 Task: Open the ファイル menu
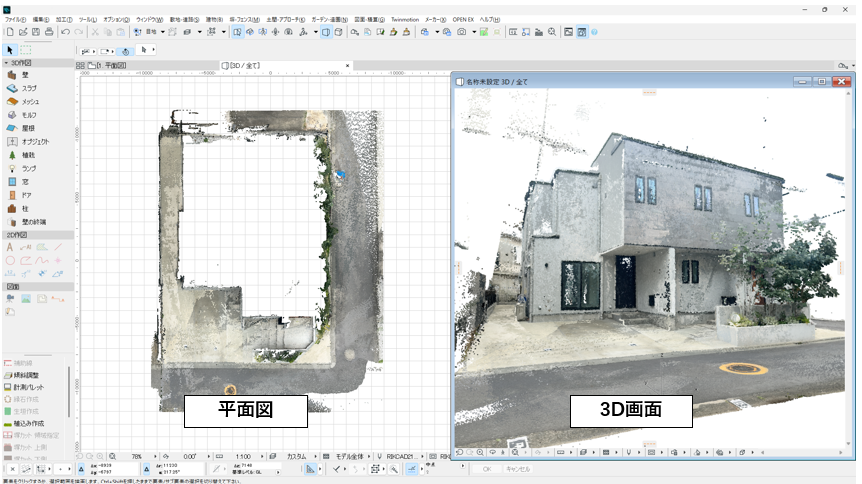(16, 19)
